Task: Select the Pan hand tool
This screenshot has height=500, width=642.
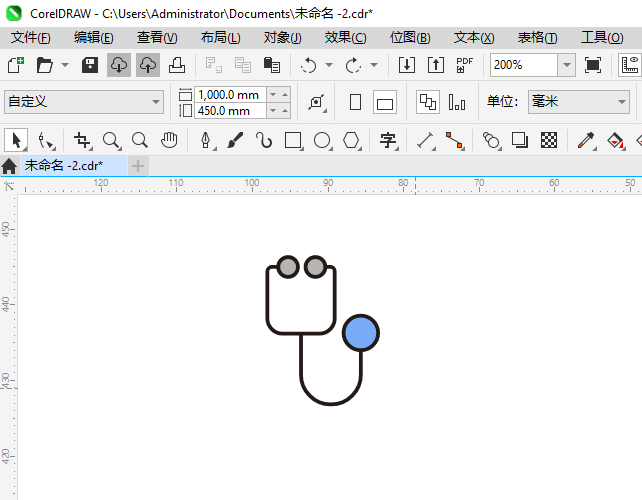Action: click(169, 140)
